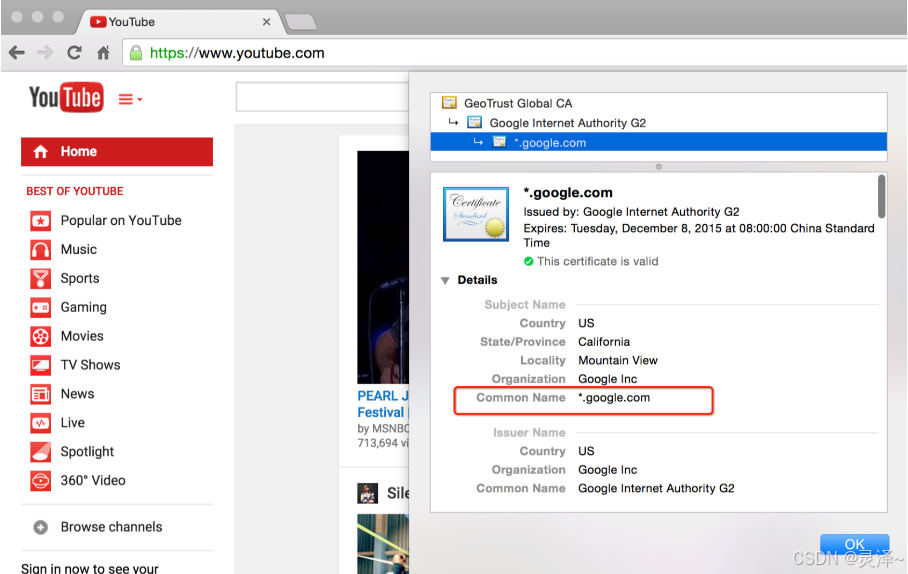Click the Browse channels plus icon
Image resolution: width=908 pixels, height=574 pixels.
coord(41,527)
